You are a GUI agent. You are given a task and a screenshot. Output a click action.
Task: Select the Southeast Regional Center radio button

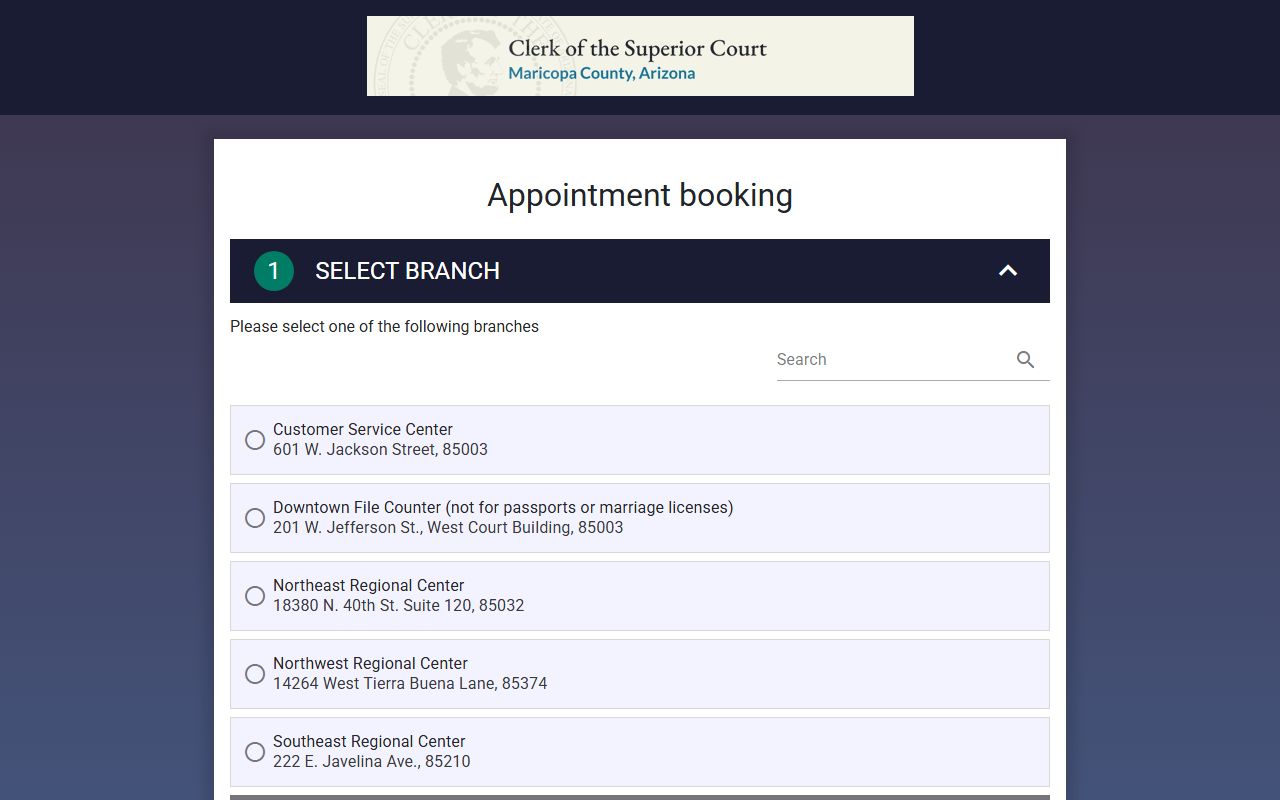[x=255, y=752]
